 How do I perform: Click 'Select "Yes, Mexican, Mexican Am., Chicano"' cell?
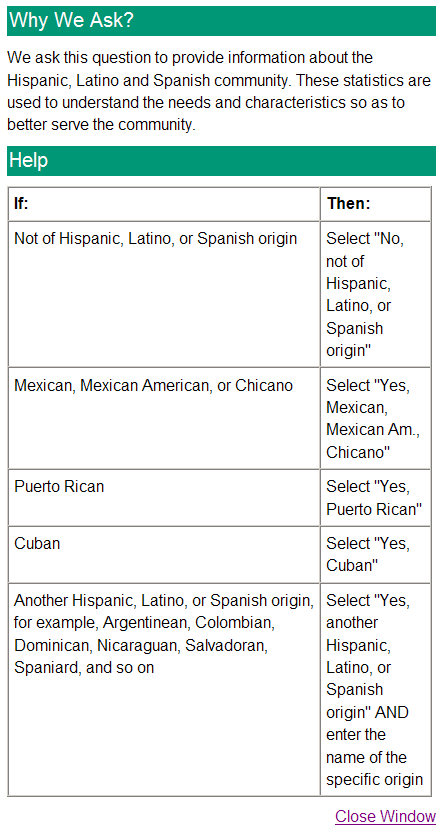pyautogui.click(x=376, y=418)
